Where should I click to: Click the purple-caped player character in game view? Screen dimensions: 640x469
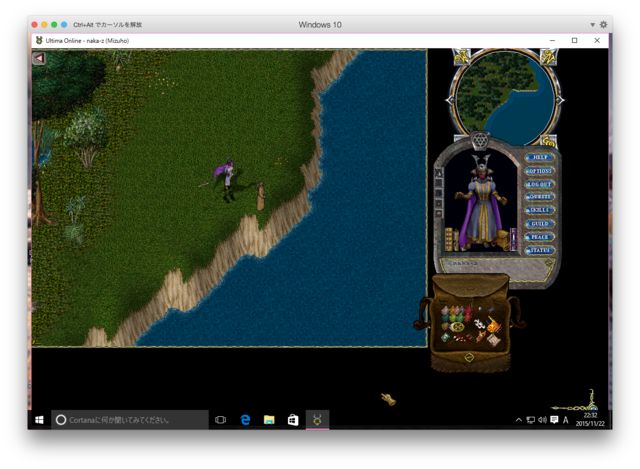pyautogui.click(x=227, y=180)
